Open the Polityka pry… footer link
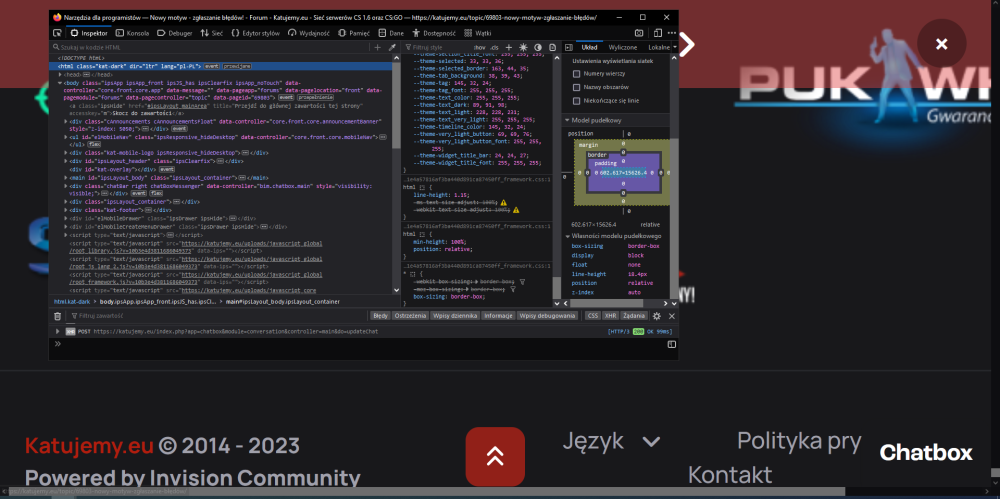The height and width of the screenshot is (499, 1000). coord(799,441)
